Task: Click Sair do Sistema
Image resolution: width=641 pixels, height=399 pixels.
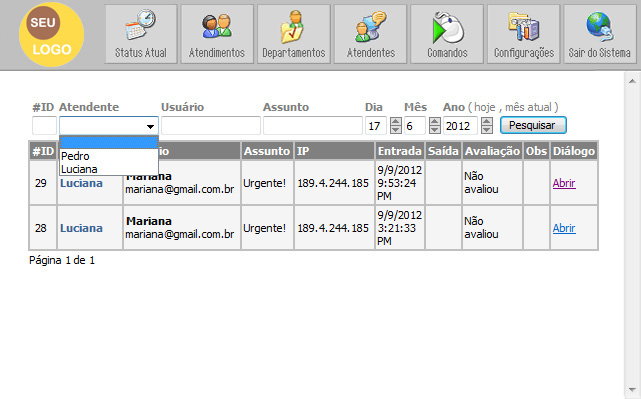Action: [x=600, y=34]
